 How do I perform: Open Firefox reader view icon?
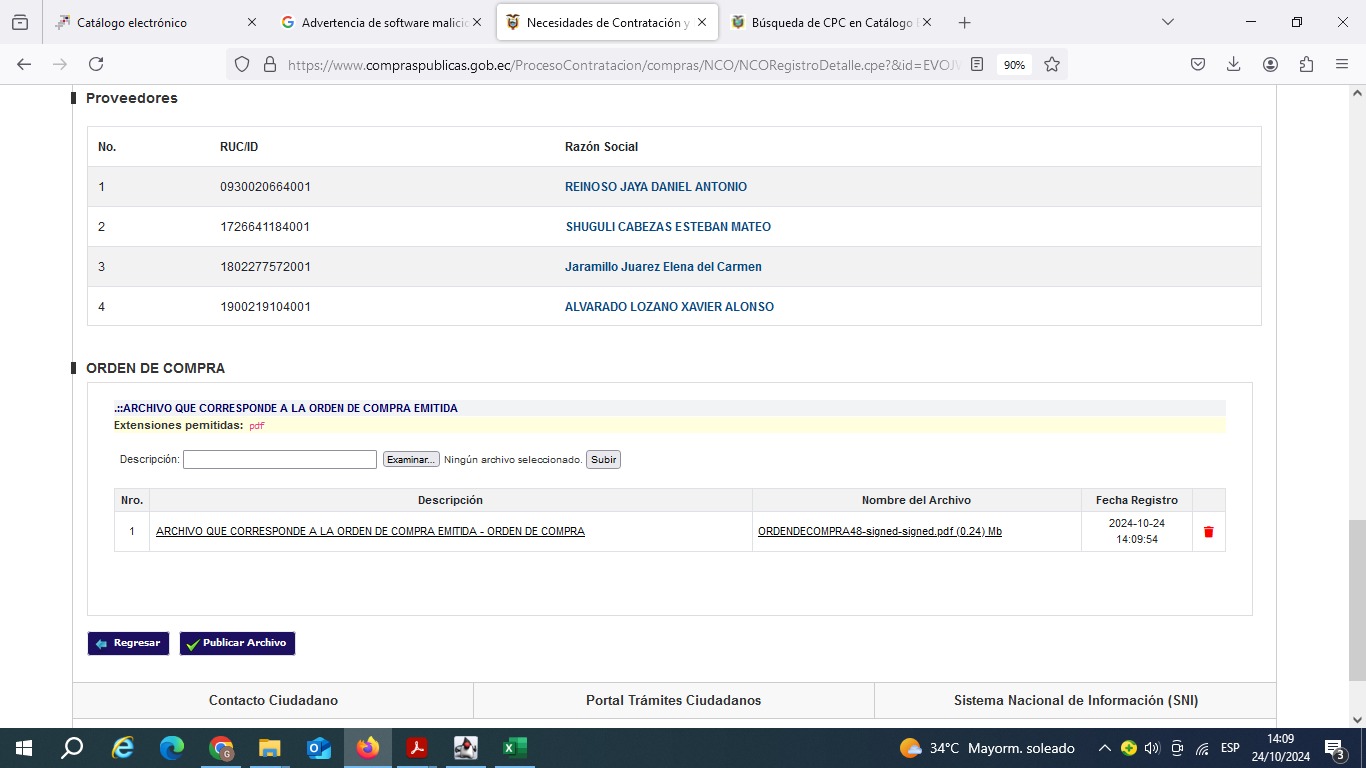tap(977, 64)
